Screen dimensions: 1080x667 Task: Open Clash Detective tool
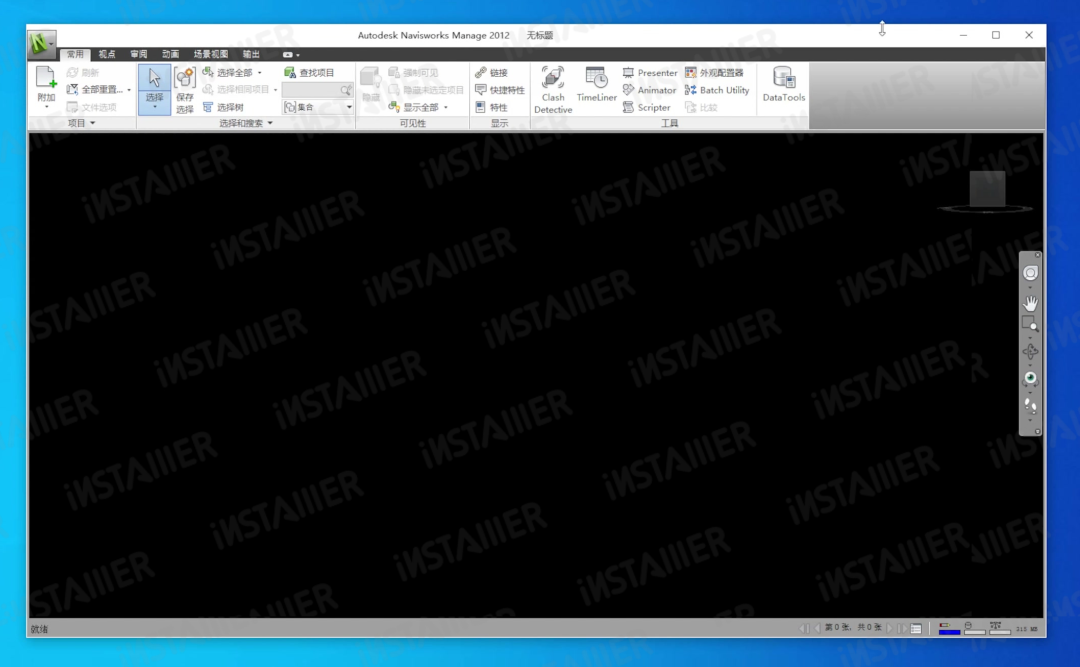553,90
